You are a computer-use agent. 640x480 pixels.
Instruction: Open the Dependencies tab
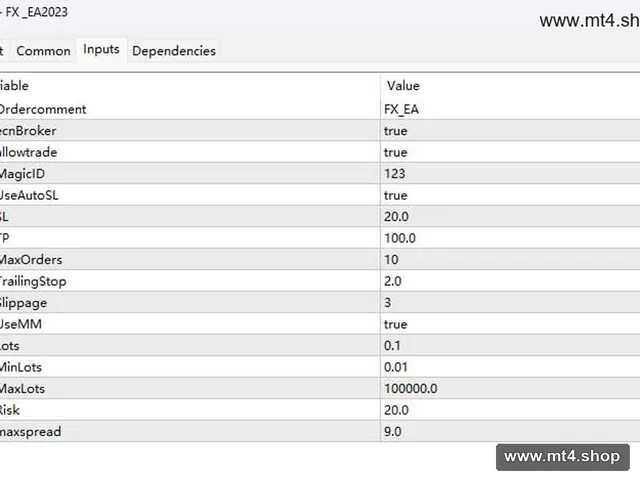click(174, 51)
